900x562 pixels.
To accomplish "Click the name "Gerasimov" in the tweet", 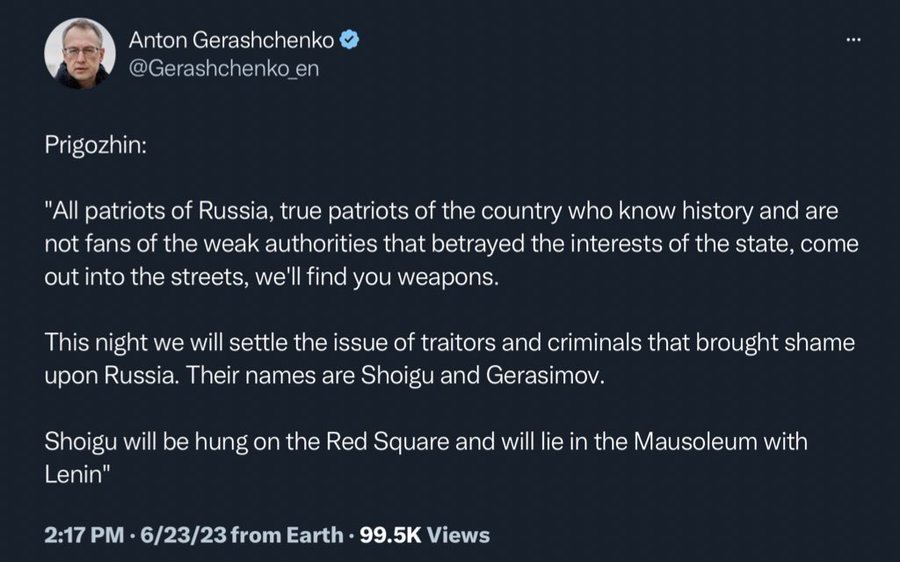I will (542, 376).
